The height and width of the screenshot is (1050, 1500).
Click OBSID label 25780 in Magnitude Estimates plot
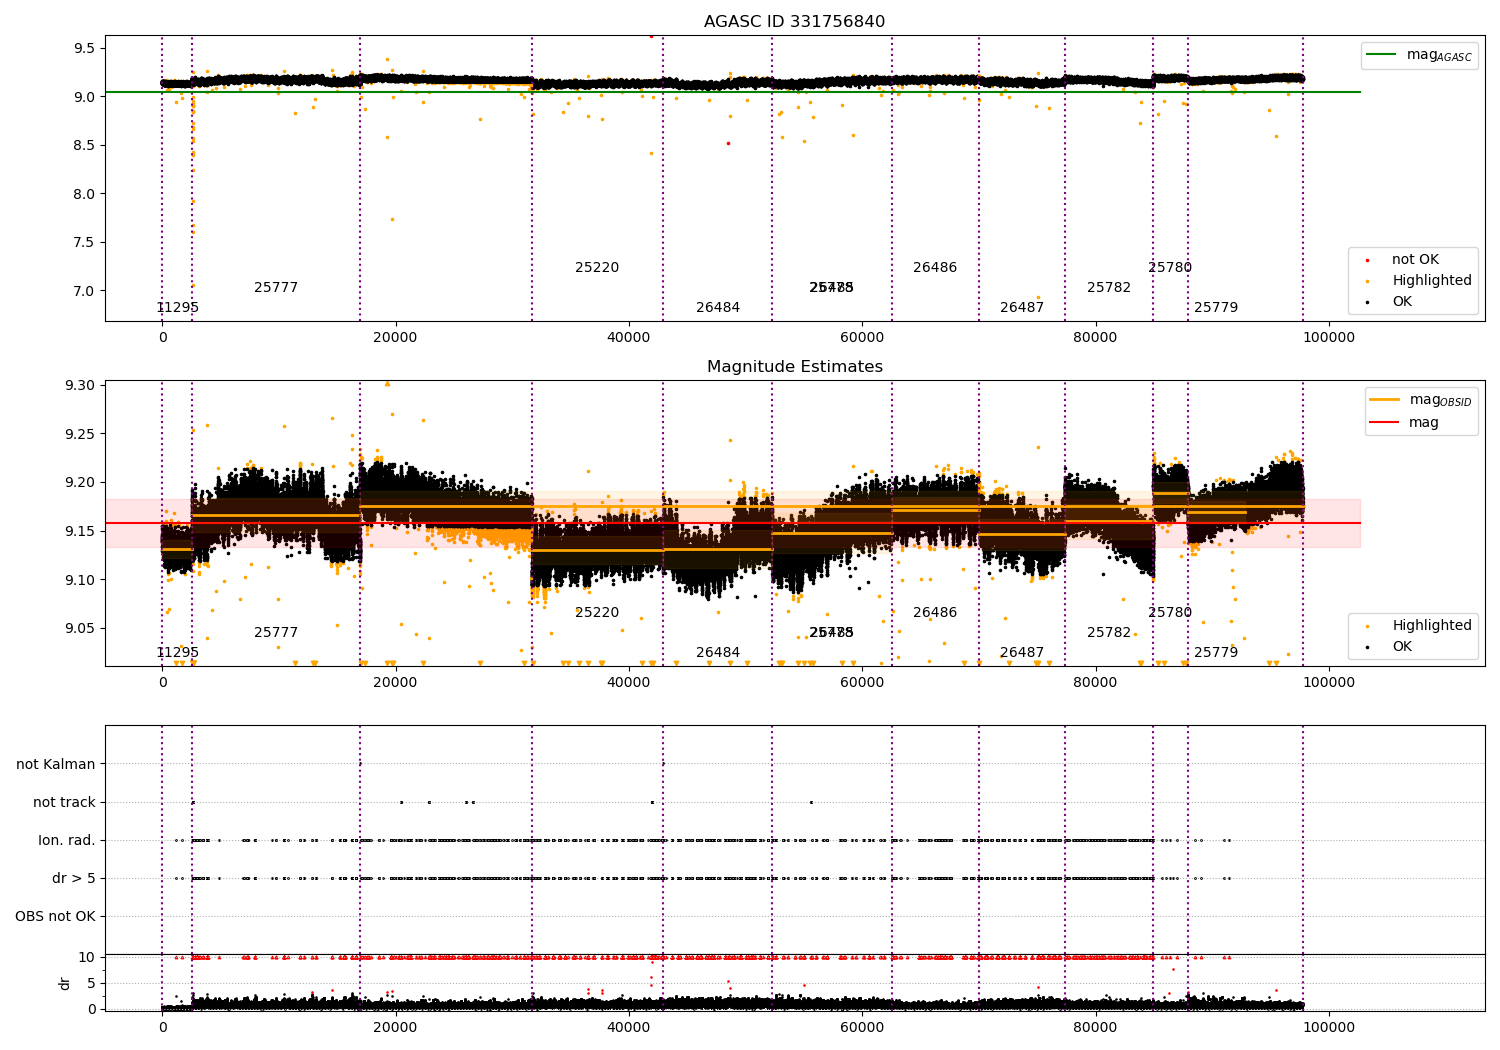pos(1170,613)
